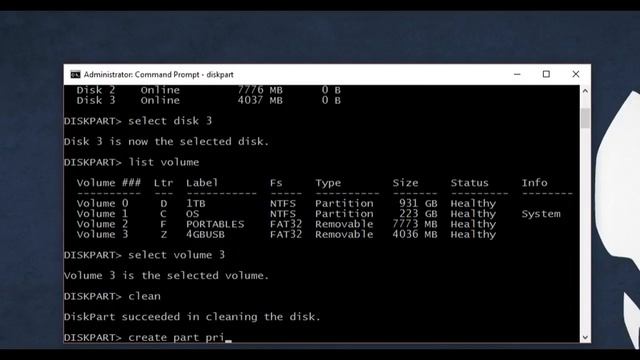Click the 'Disk 2' row label

click(x=96, y=90)
